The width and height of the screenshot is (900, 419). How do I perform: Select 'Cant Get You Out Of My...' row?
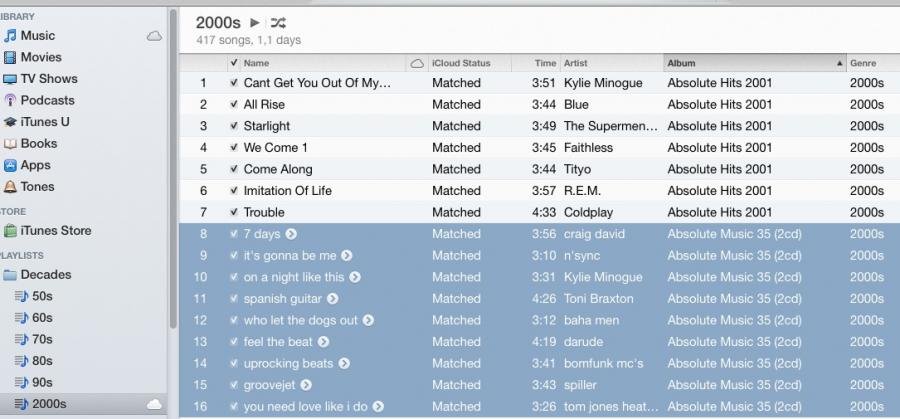click(540, 83)
